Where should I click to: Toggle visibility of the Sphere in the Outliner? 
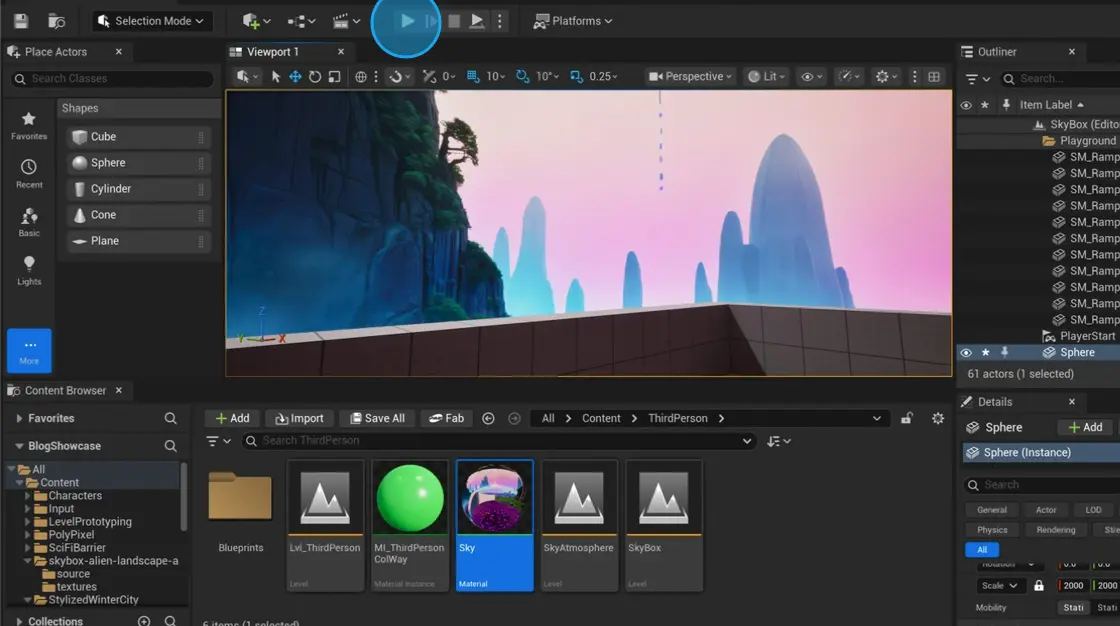965,352
